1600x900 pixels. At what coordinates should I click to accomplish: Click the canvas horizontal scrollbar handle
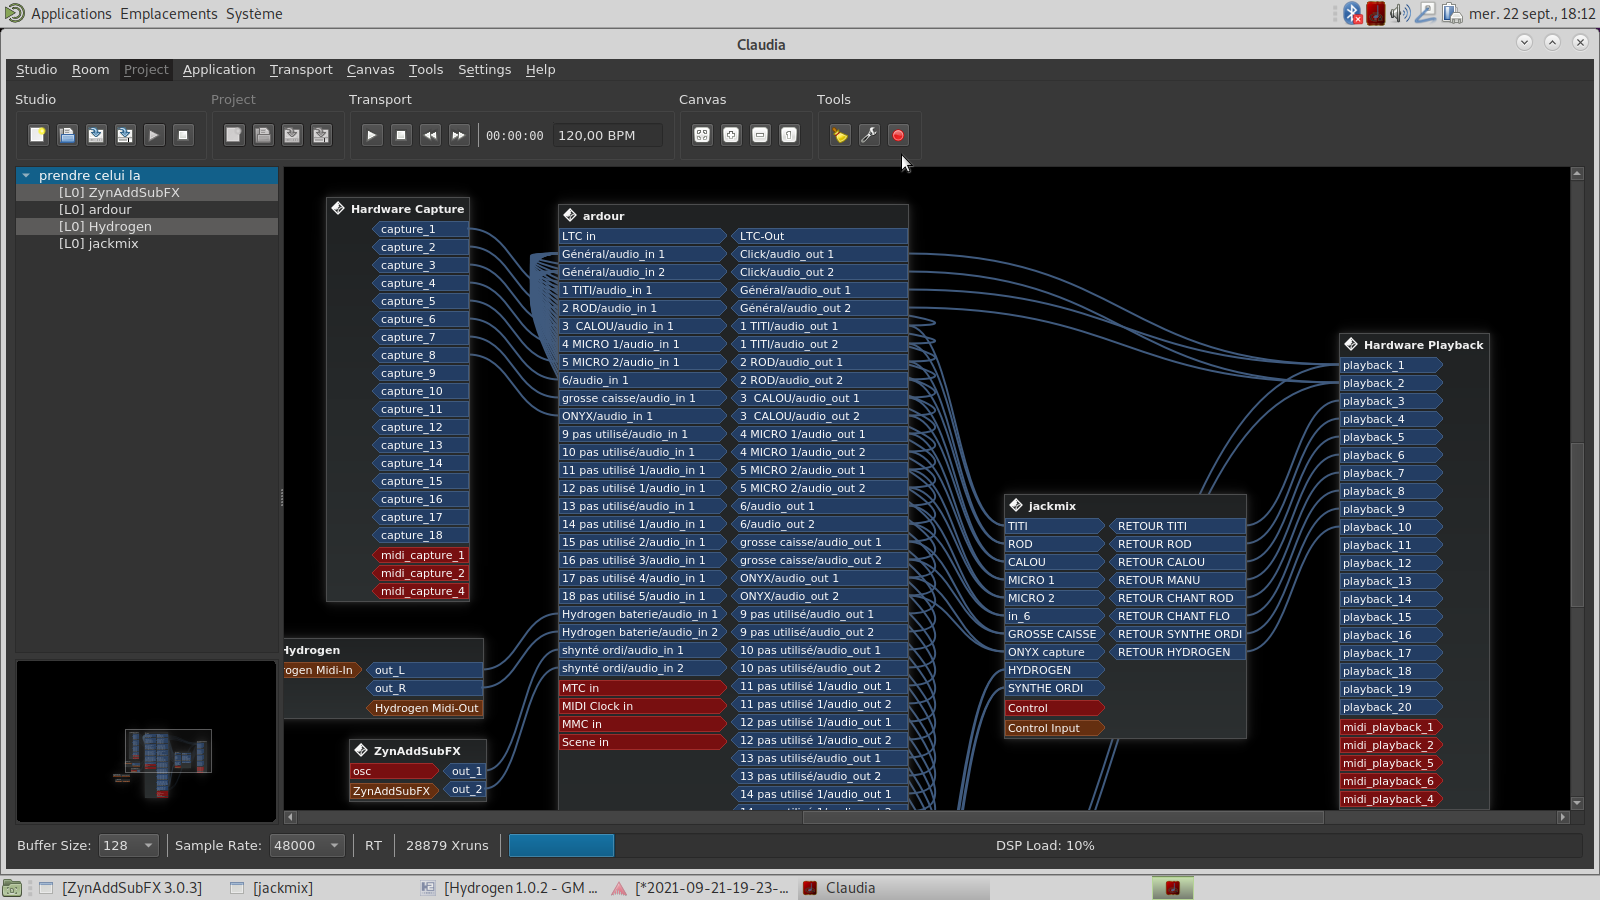1063,817
